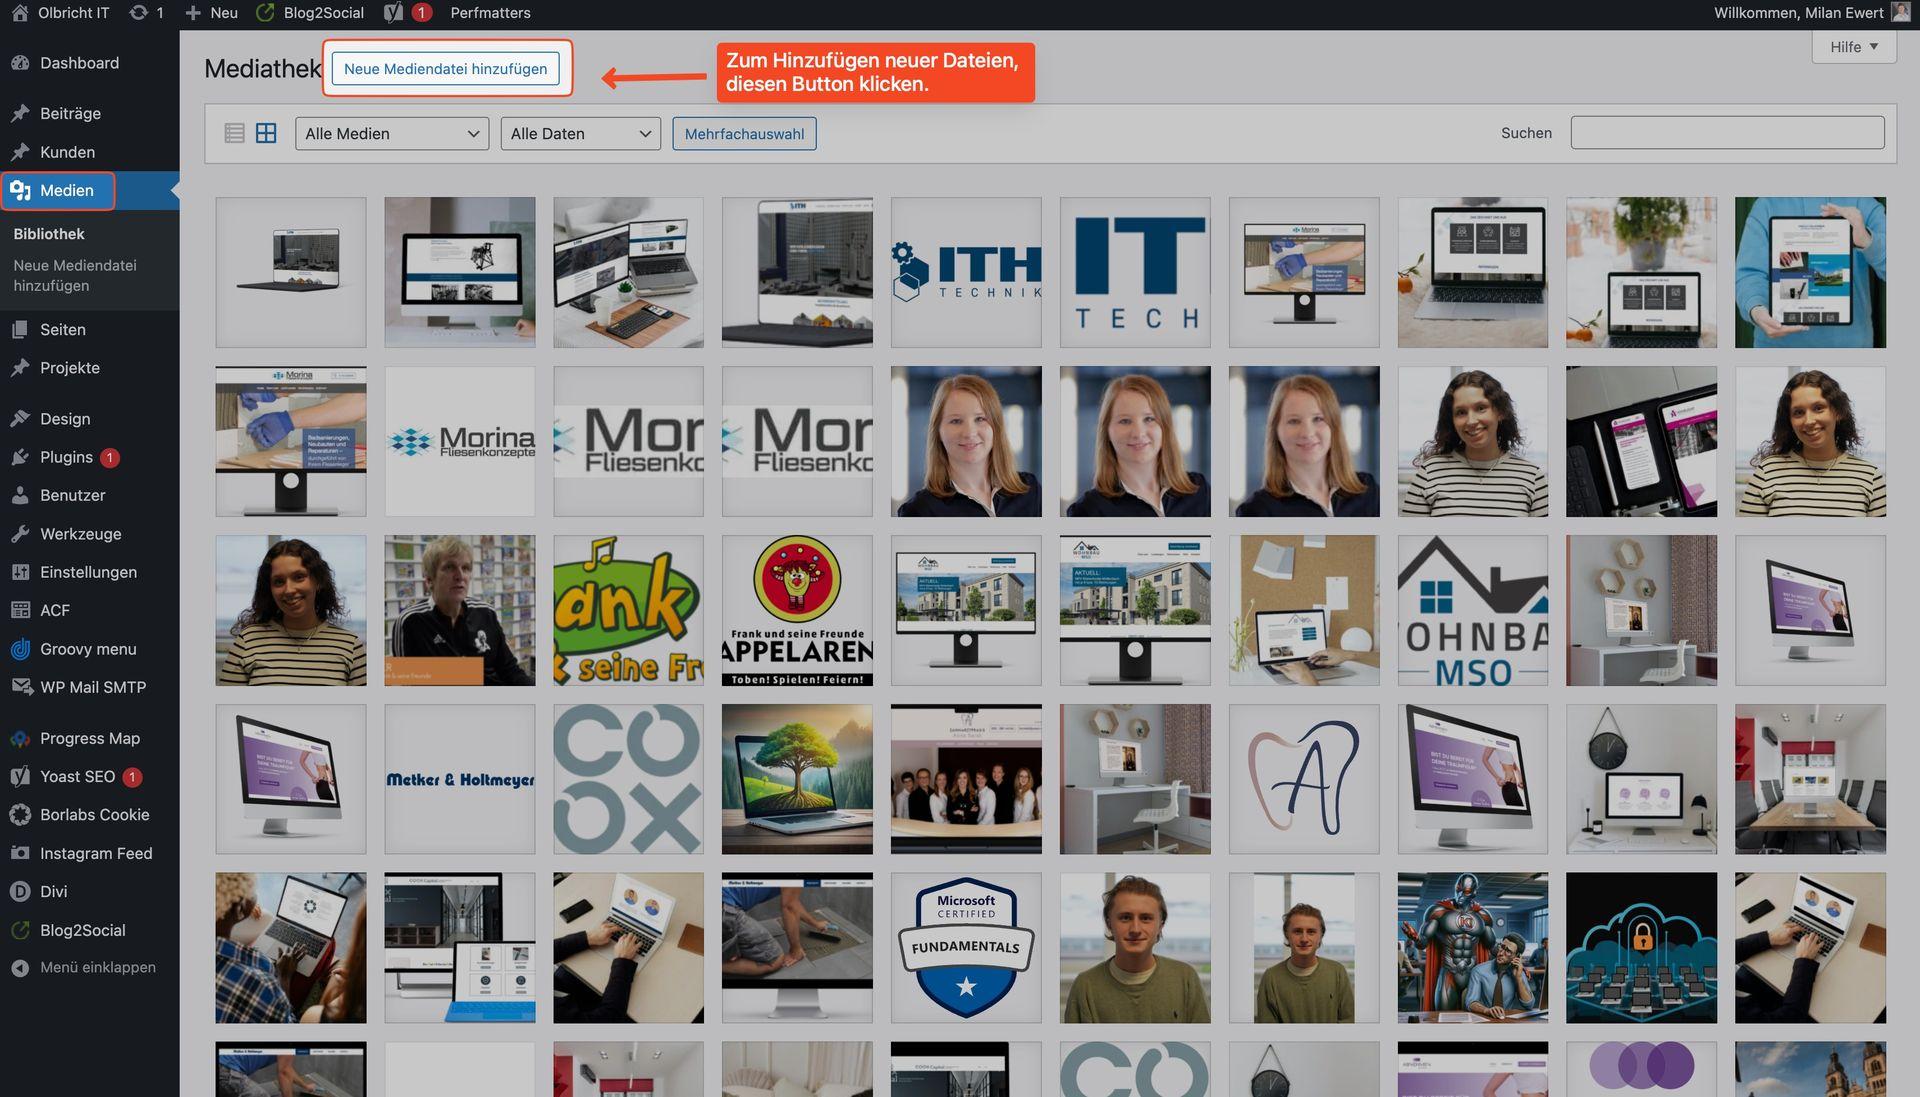
Task: Click the Werkzeuge wrench icon
Action: click(20, 534)
